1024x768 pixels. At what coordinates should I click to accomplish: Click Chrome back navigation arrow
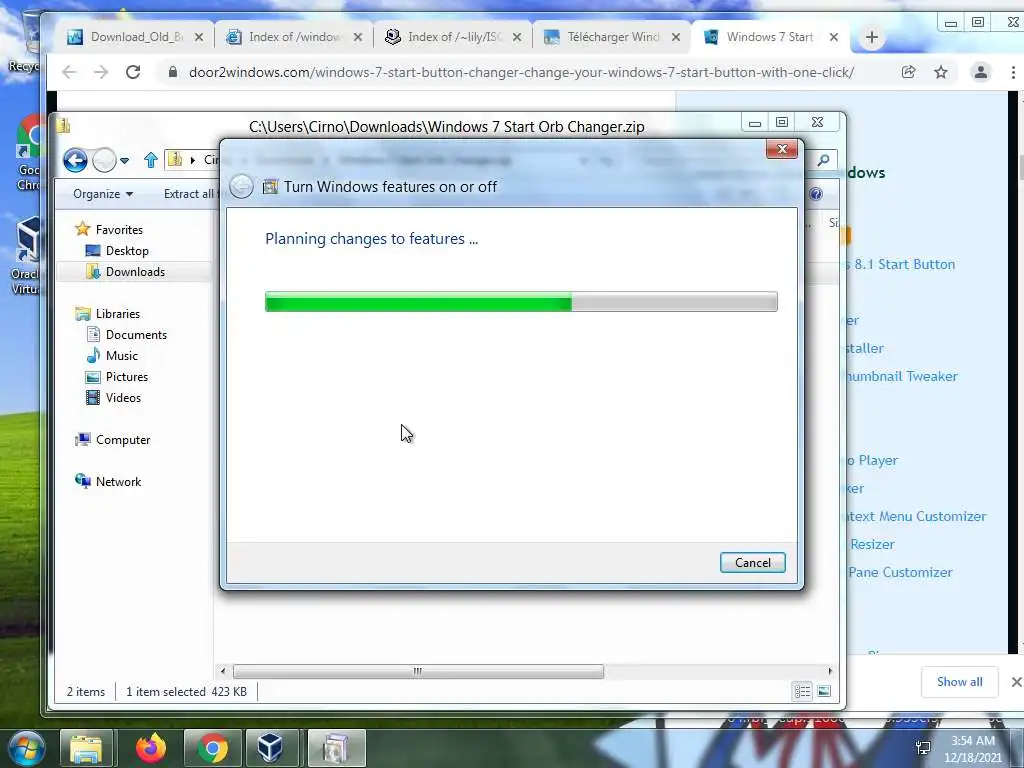pos(69,72)
